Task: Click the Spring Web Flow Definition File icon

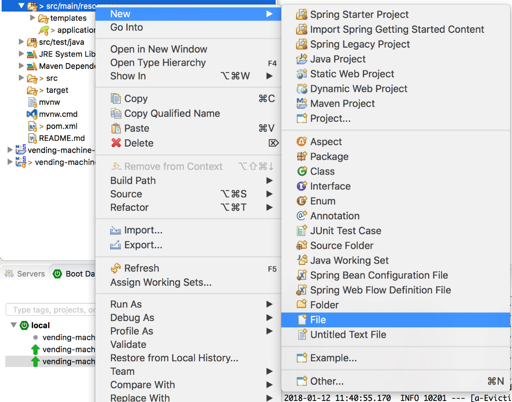Action: click(302, 290)
